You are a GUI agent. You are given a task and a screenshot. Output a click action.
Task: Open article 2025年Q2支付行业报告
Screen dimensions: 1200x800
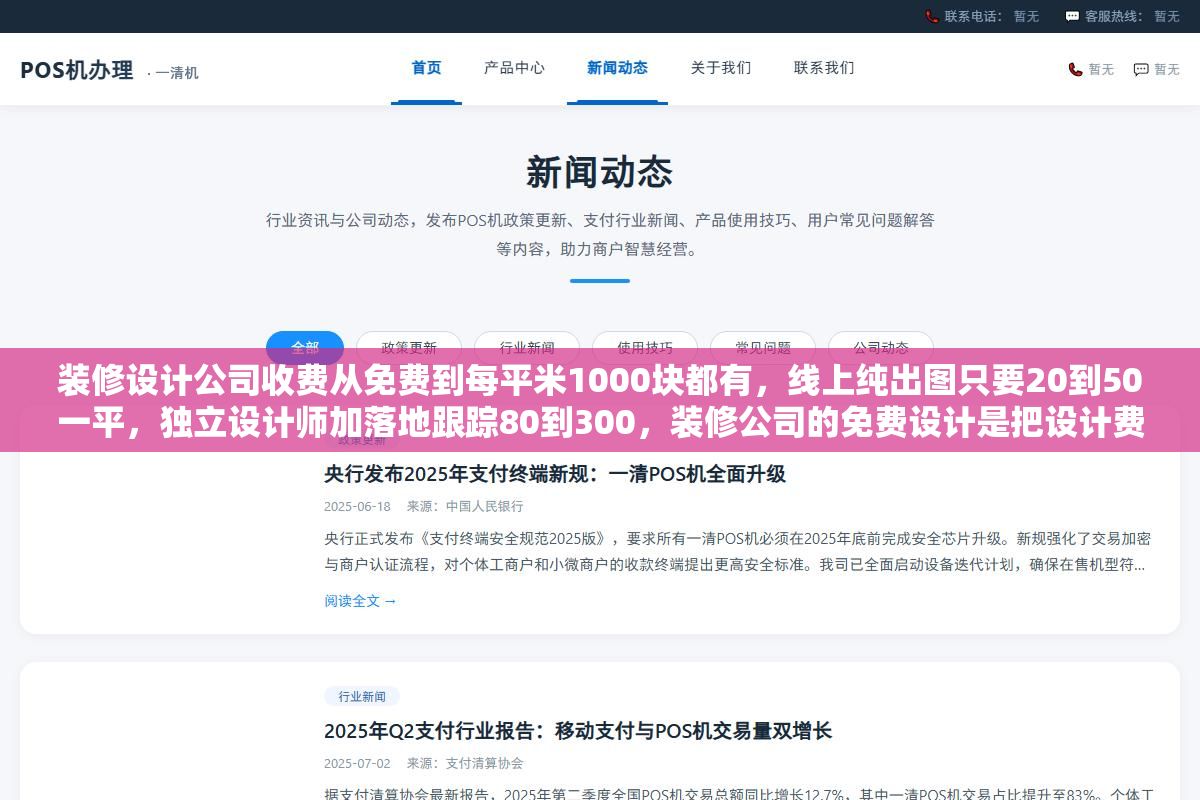578,731
